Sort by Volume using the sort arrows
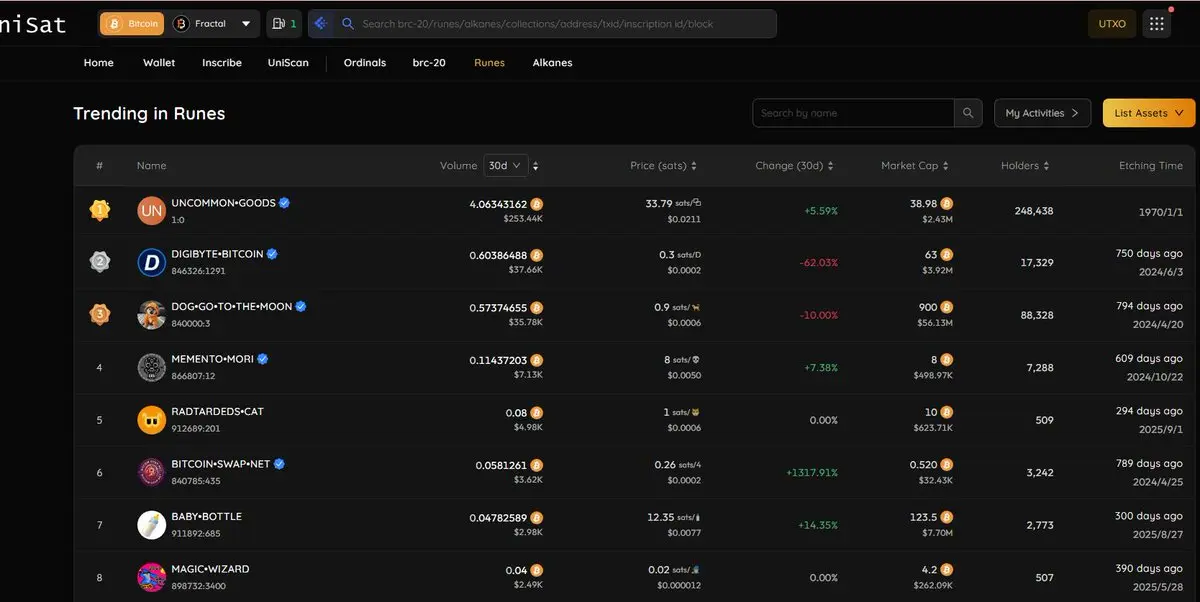The image size is (1200, 602). [536, 166]
